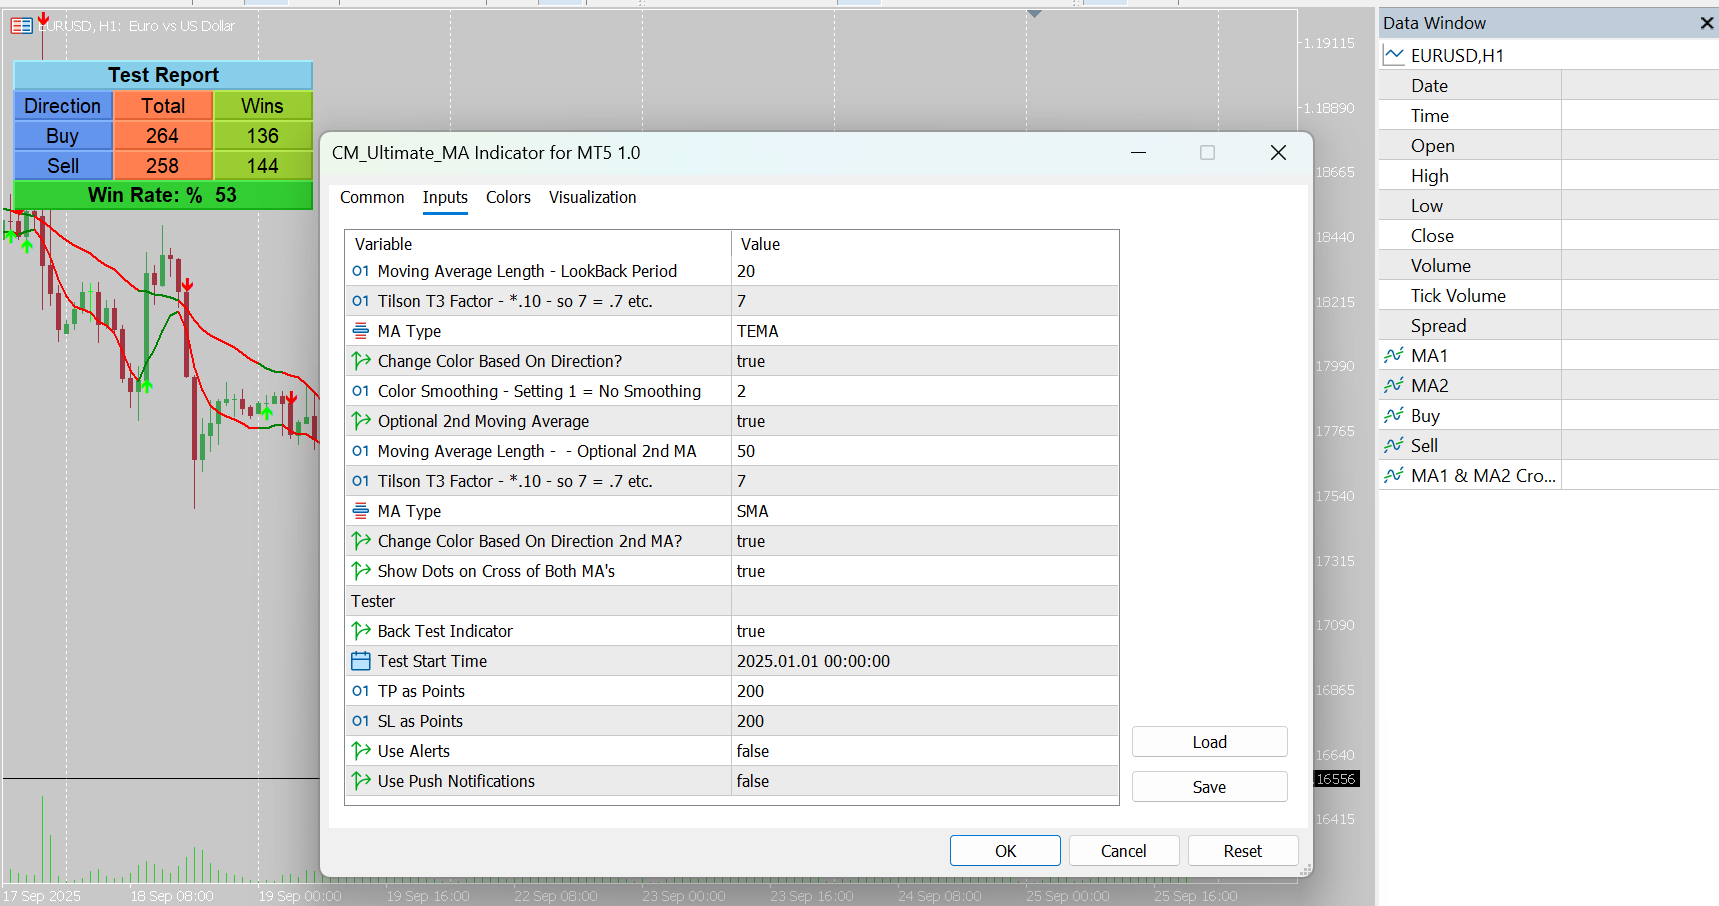
Task: Click the boolean icon of Change Color Based On Direction 2nd MA?
Action: coord(361,541)
